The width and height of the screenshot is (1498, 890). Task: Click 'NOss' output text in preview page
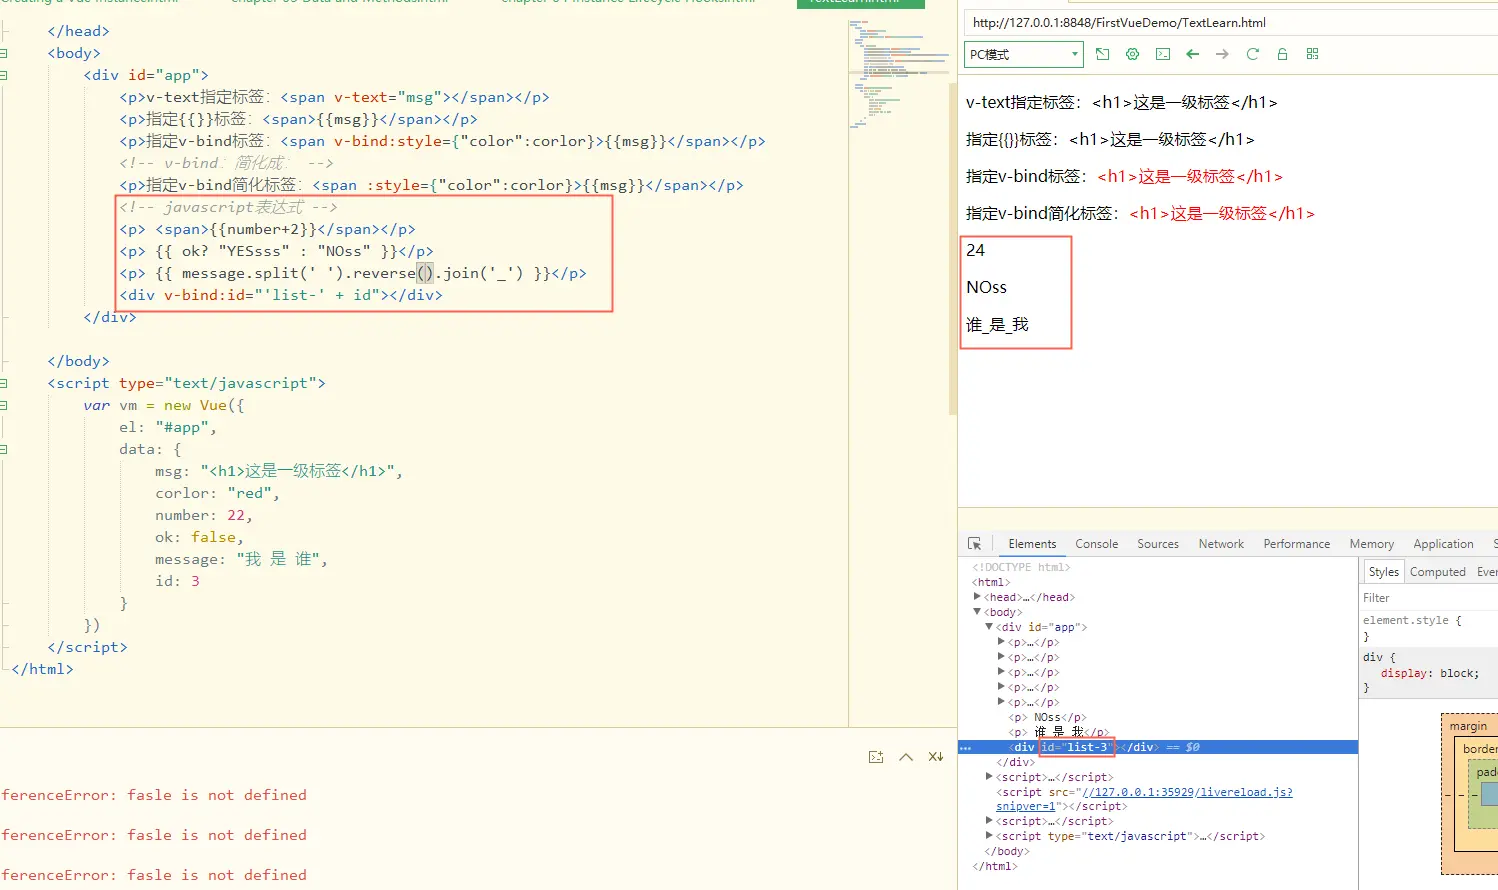click(987, 287)
